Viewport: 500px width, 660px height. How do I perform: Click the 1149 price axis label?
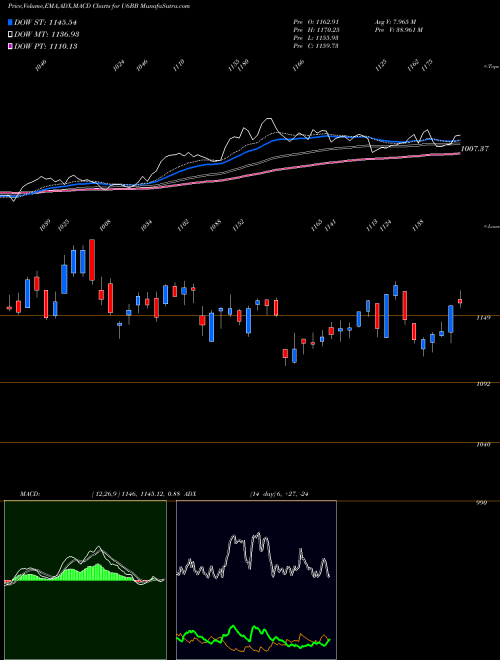(x=483, y=318)
